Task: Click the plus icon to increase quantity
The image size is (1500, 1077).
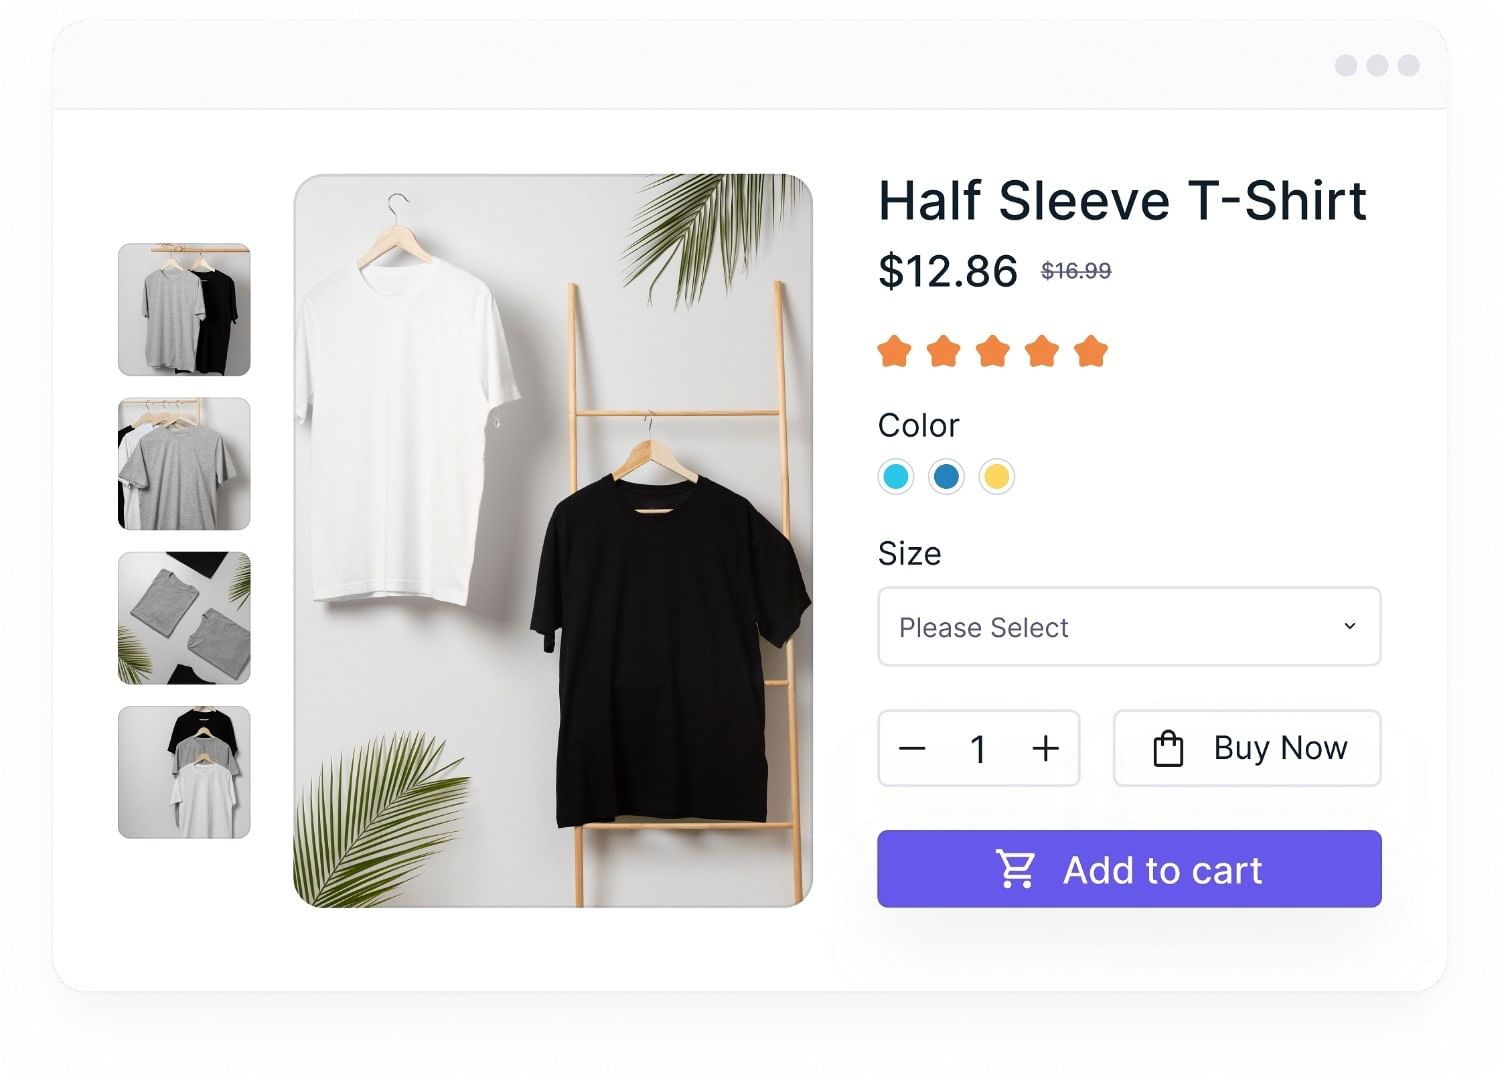Action: tap(1045, 748)
